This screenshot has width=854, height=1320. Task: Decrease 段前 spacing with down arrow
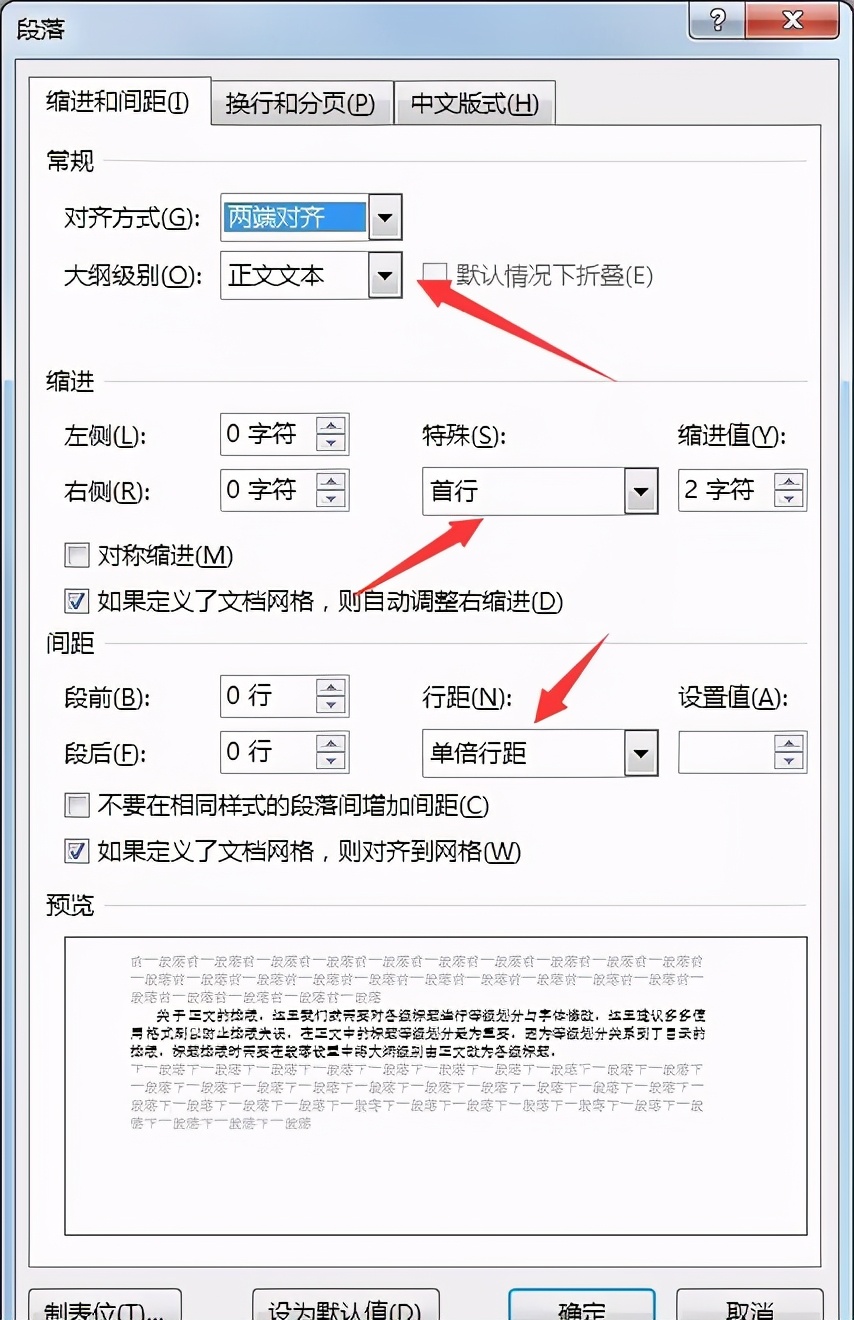coord(331,705)
